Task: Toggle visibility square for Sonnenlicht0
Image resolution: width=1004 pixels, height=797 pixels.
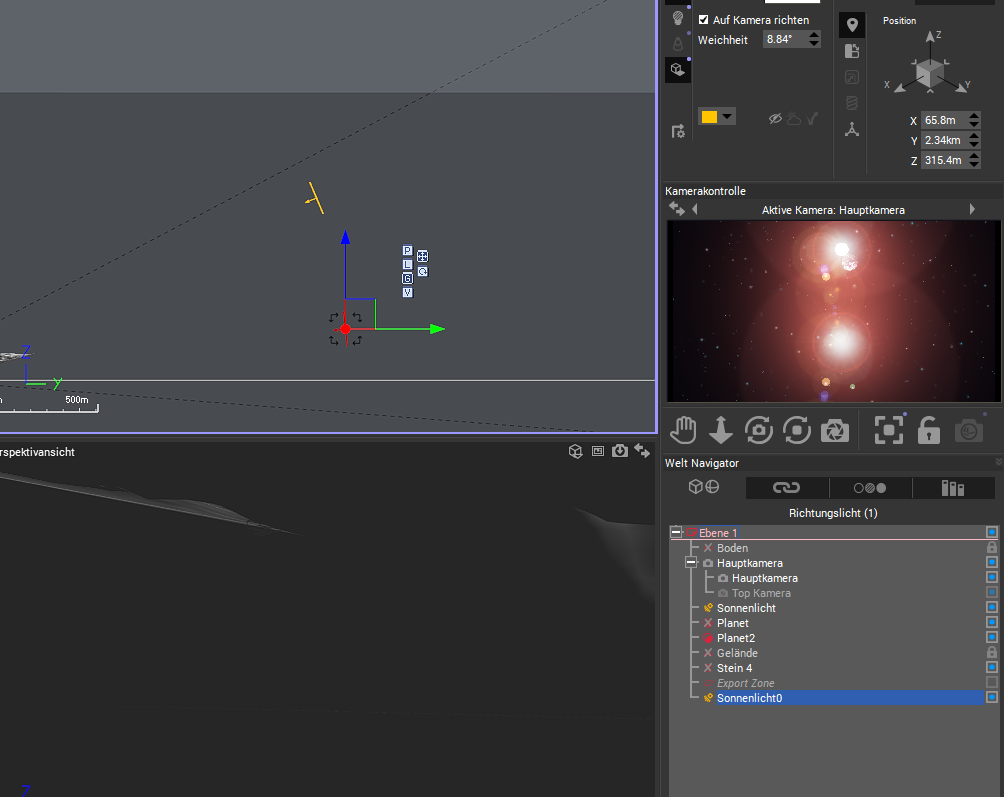Action: (992, 697)
